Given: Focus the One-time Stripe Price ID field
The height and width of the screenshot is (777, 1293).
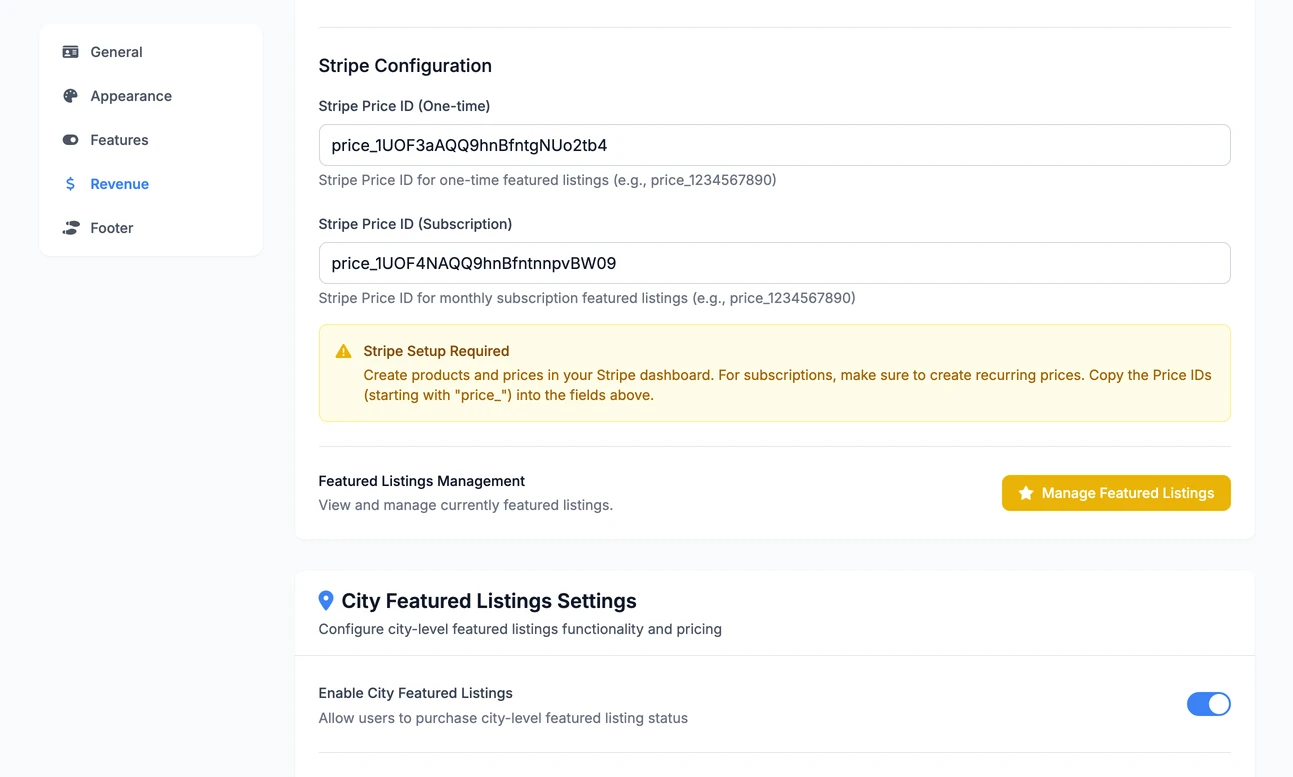Looking at the screenshot, I should pyautogui.click(x=774, y=145).
